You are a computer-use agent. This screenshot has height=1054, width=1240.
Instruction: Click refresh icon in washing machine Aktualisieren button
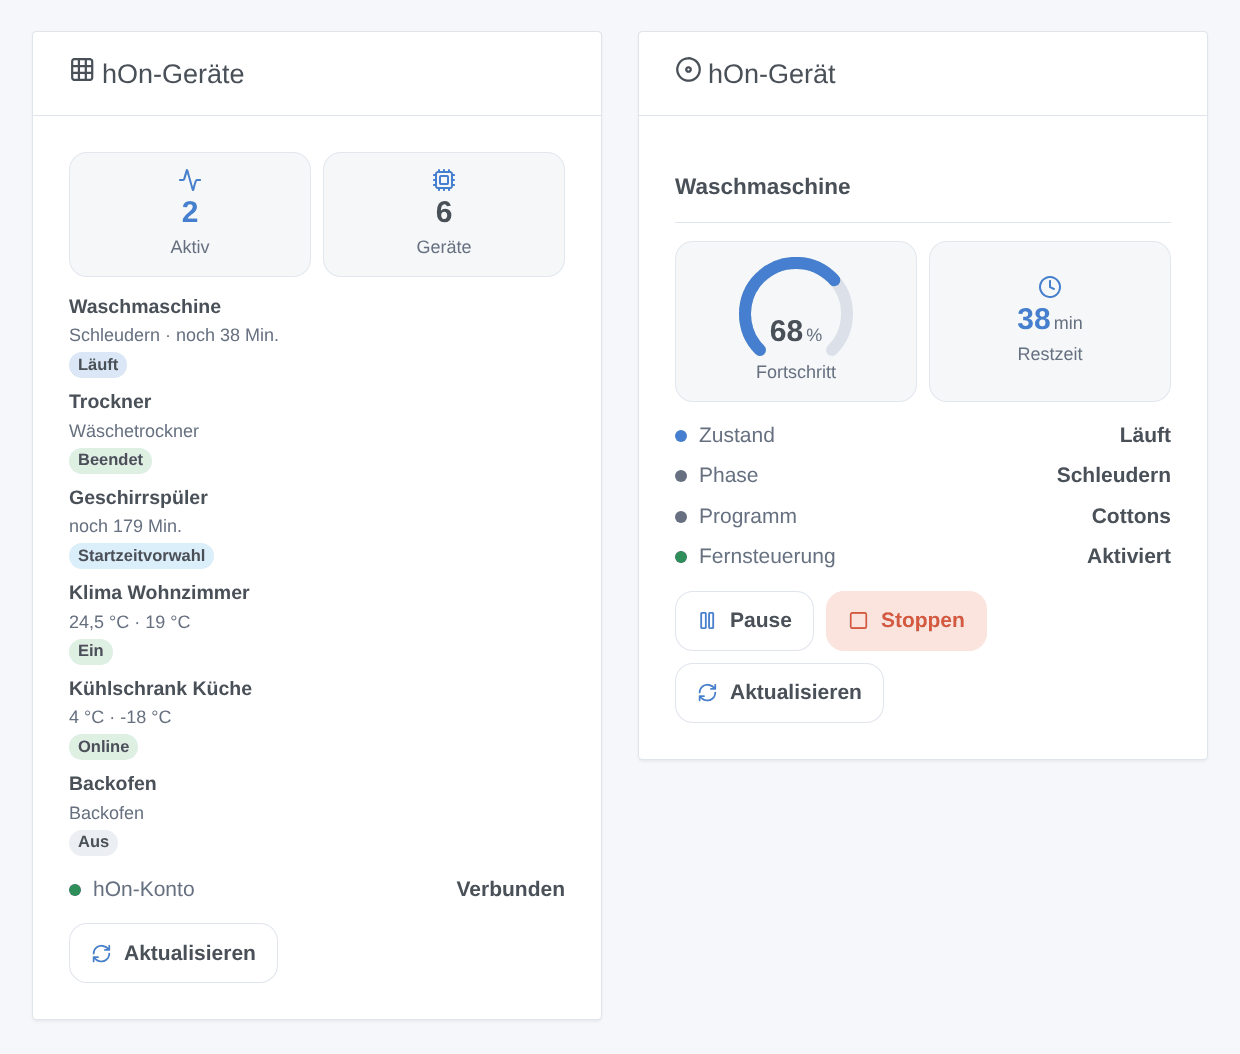pos(707,693)
